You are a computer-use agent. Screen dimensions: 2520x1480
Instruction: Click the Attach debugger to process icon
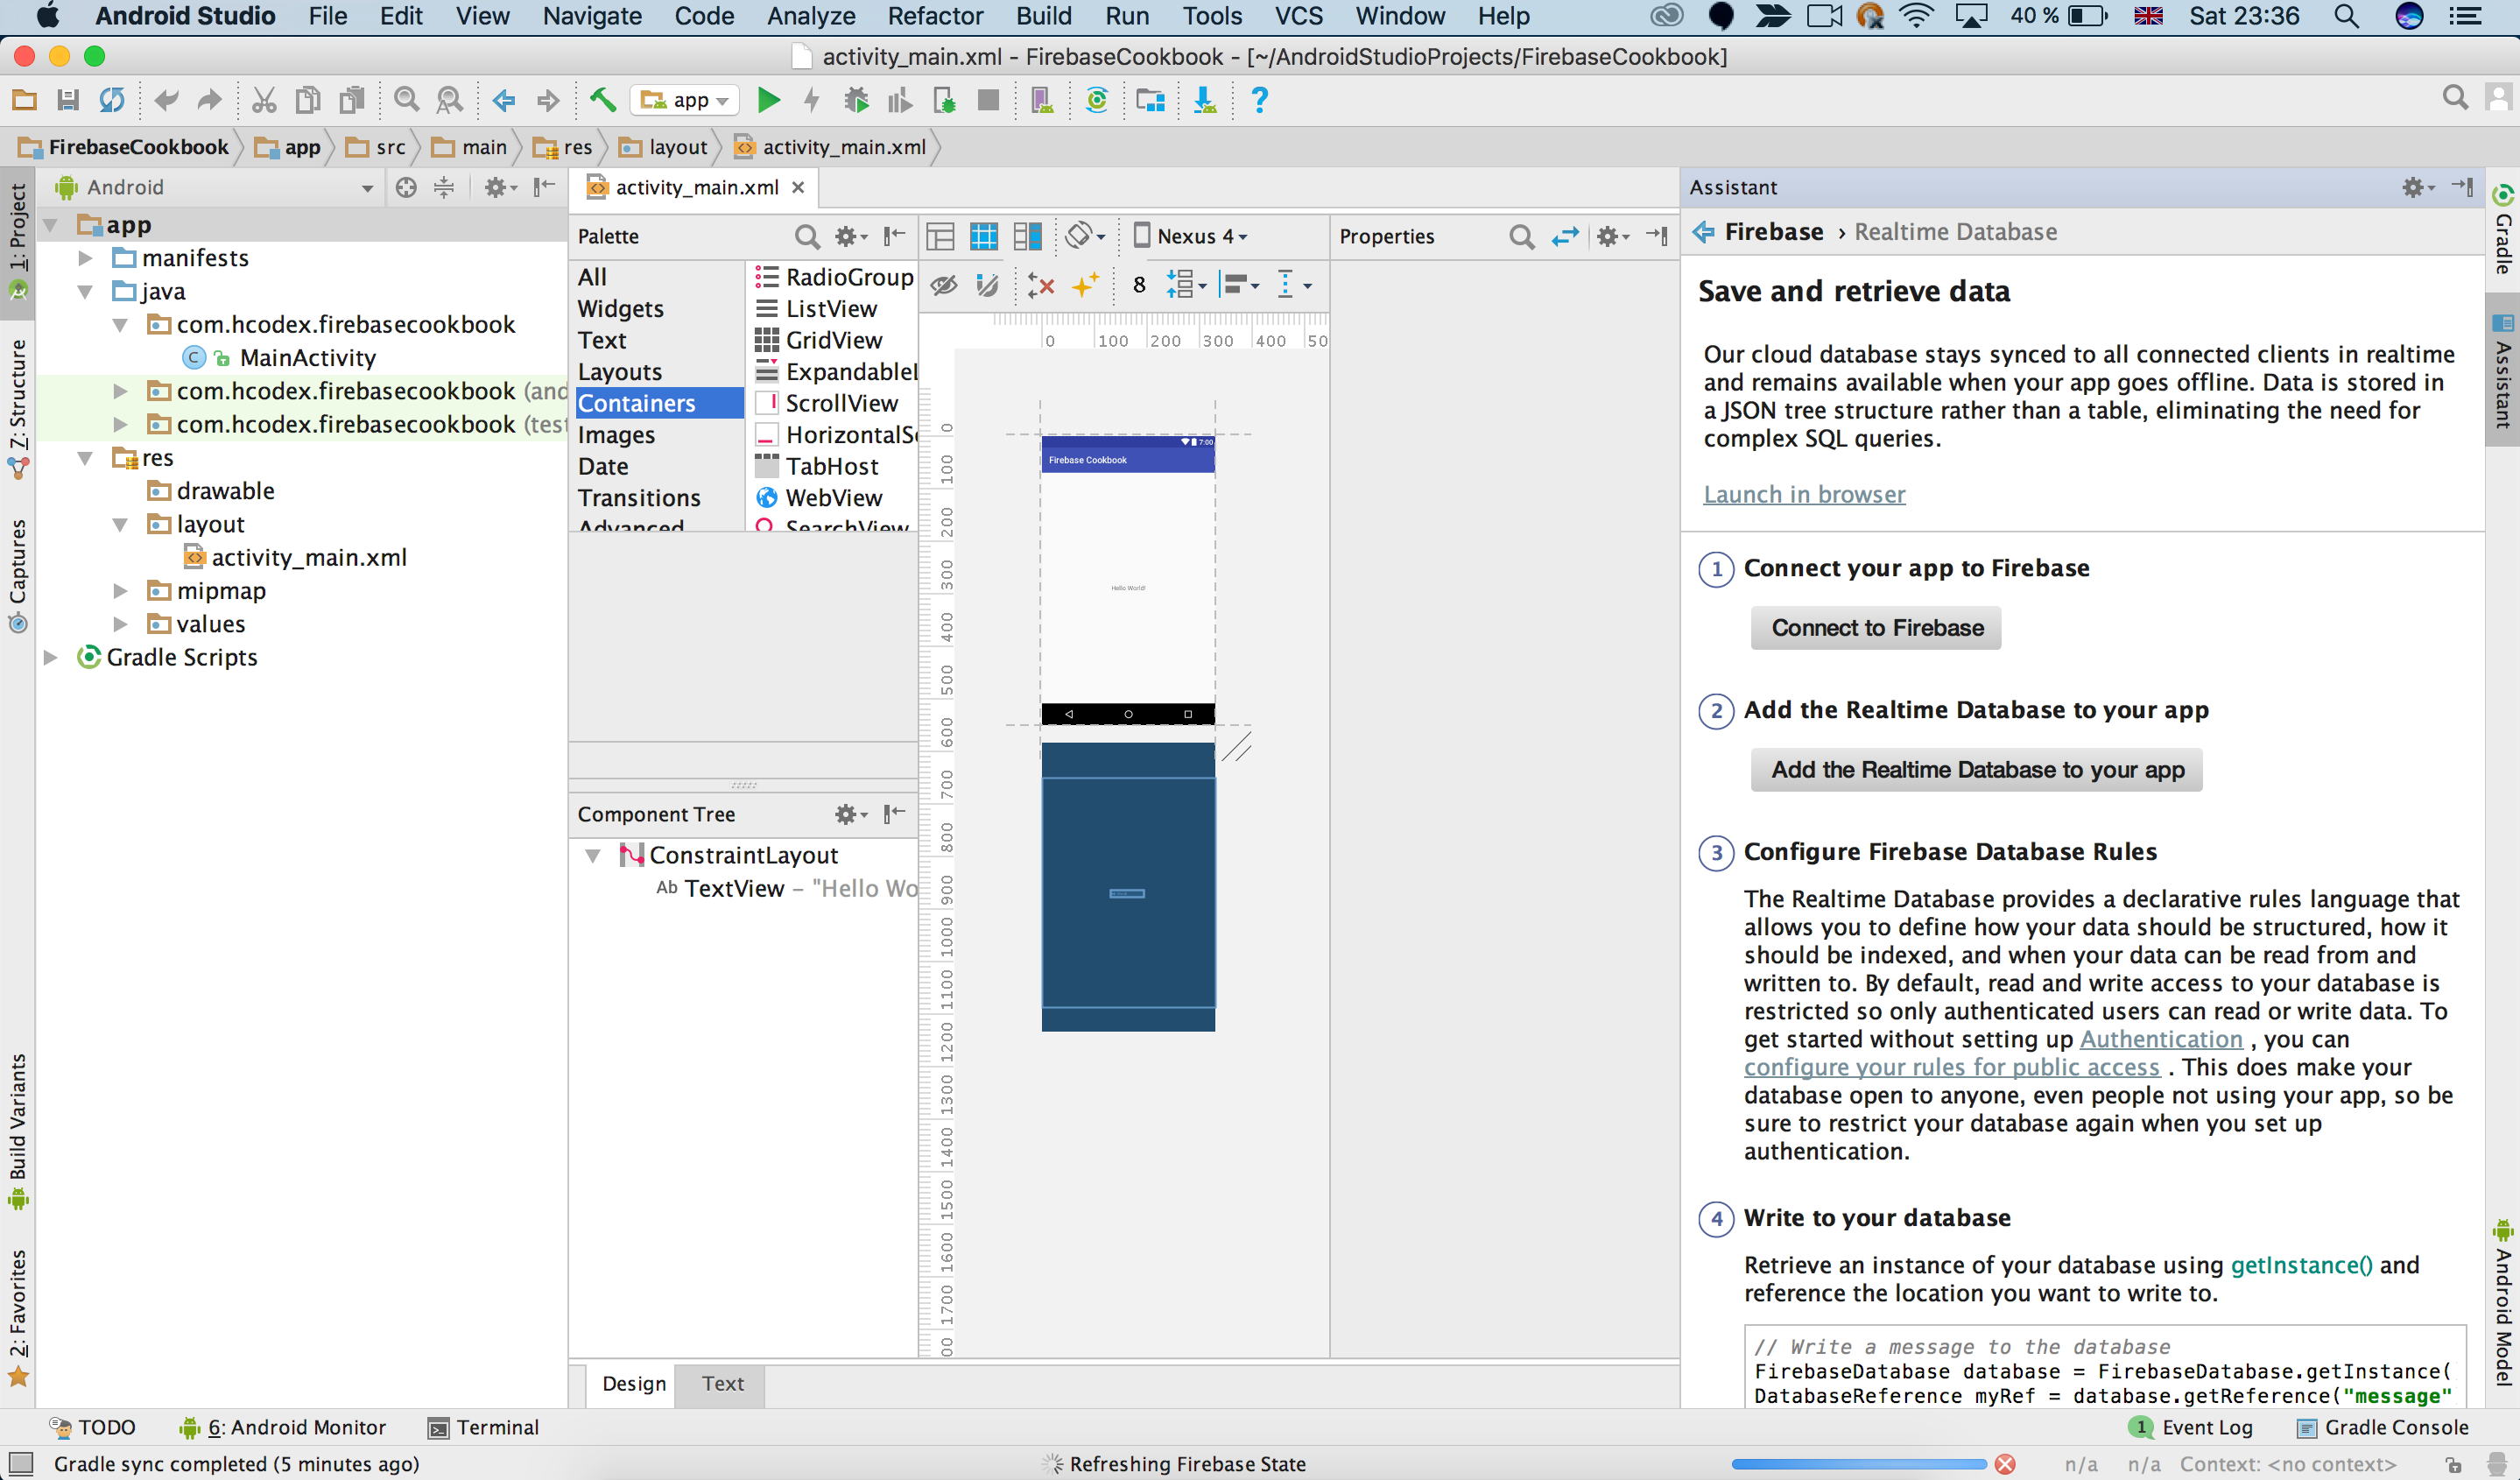944,100
